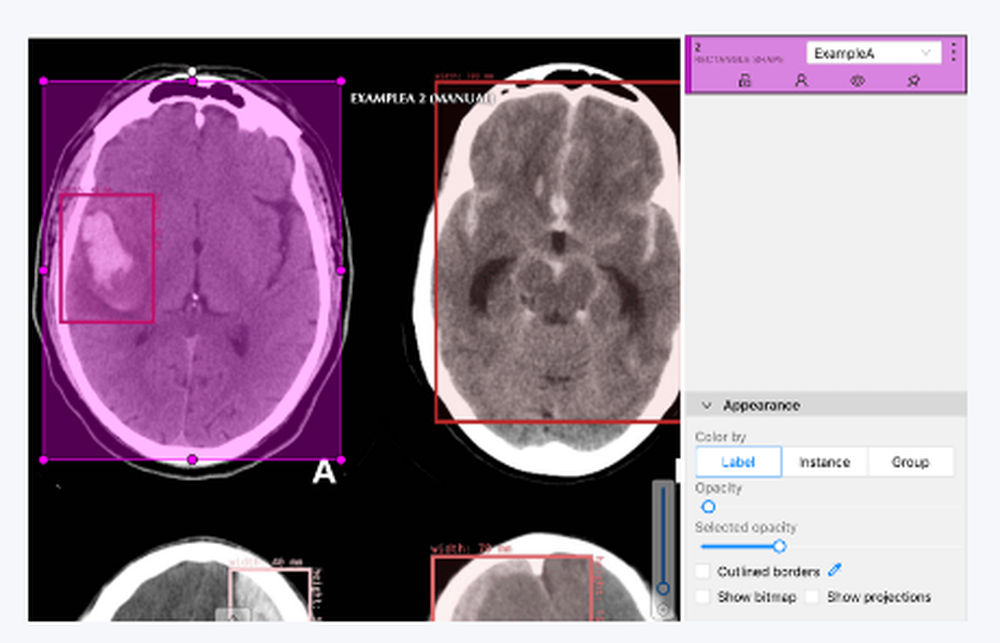Click the Selected opacity slider handle
1000x643 pixels.
click(779, 546)
